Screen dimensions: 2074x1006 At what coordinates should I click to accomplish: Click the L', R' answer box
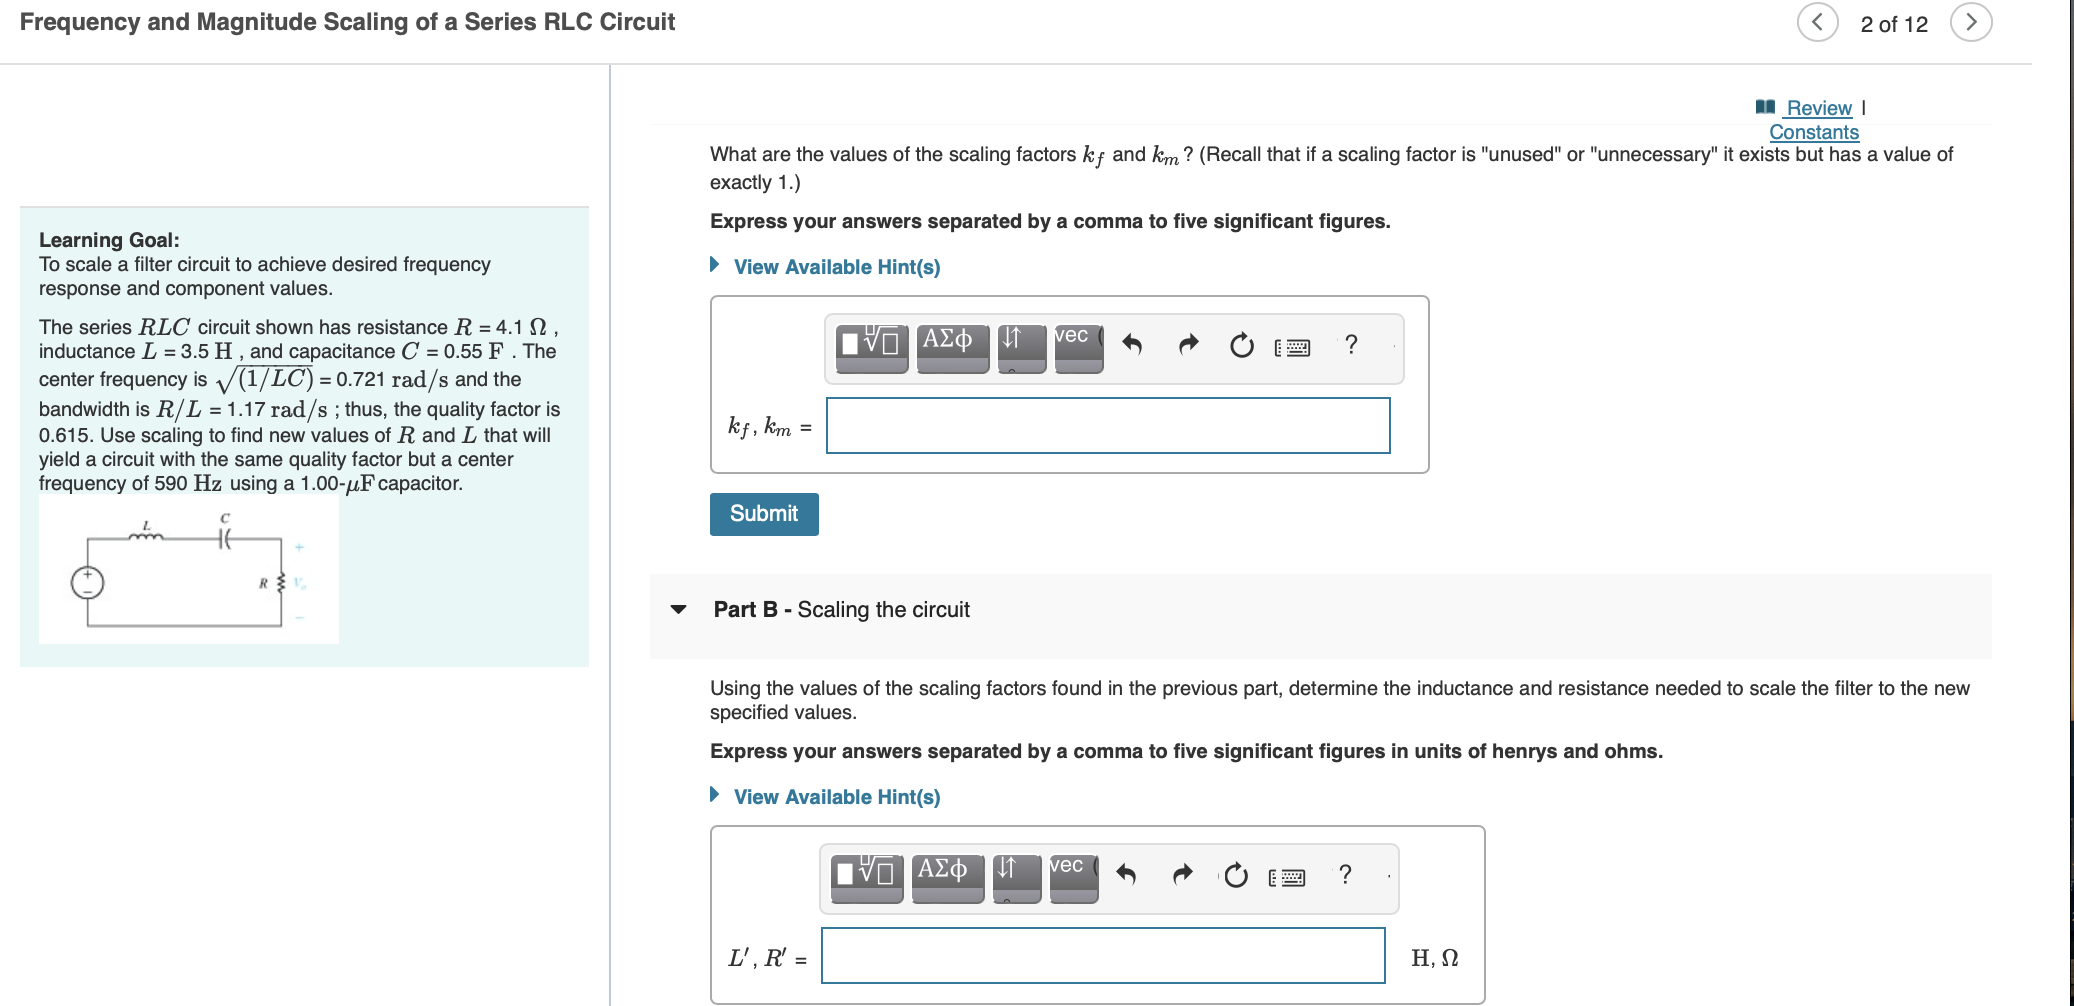click(1101, 956)
